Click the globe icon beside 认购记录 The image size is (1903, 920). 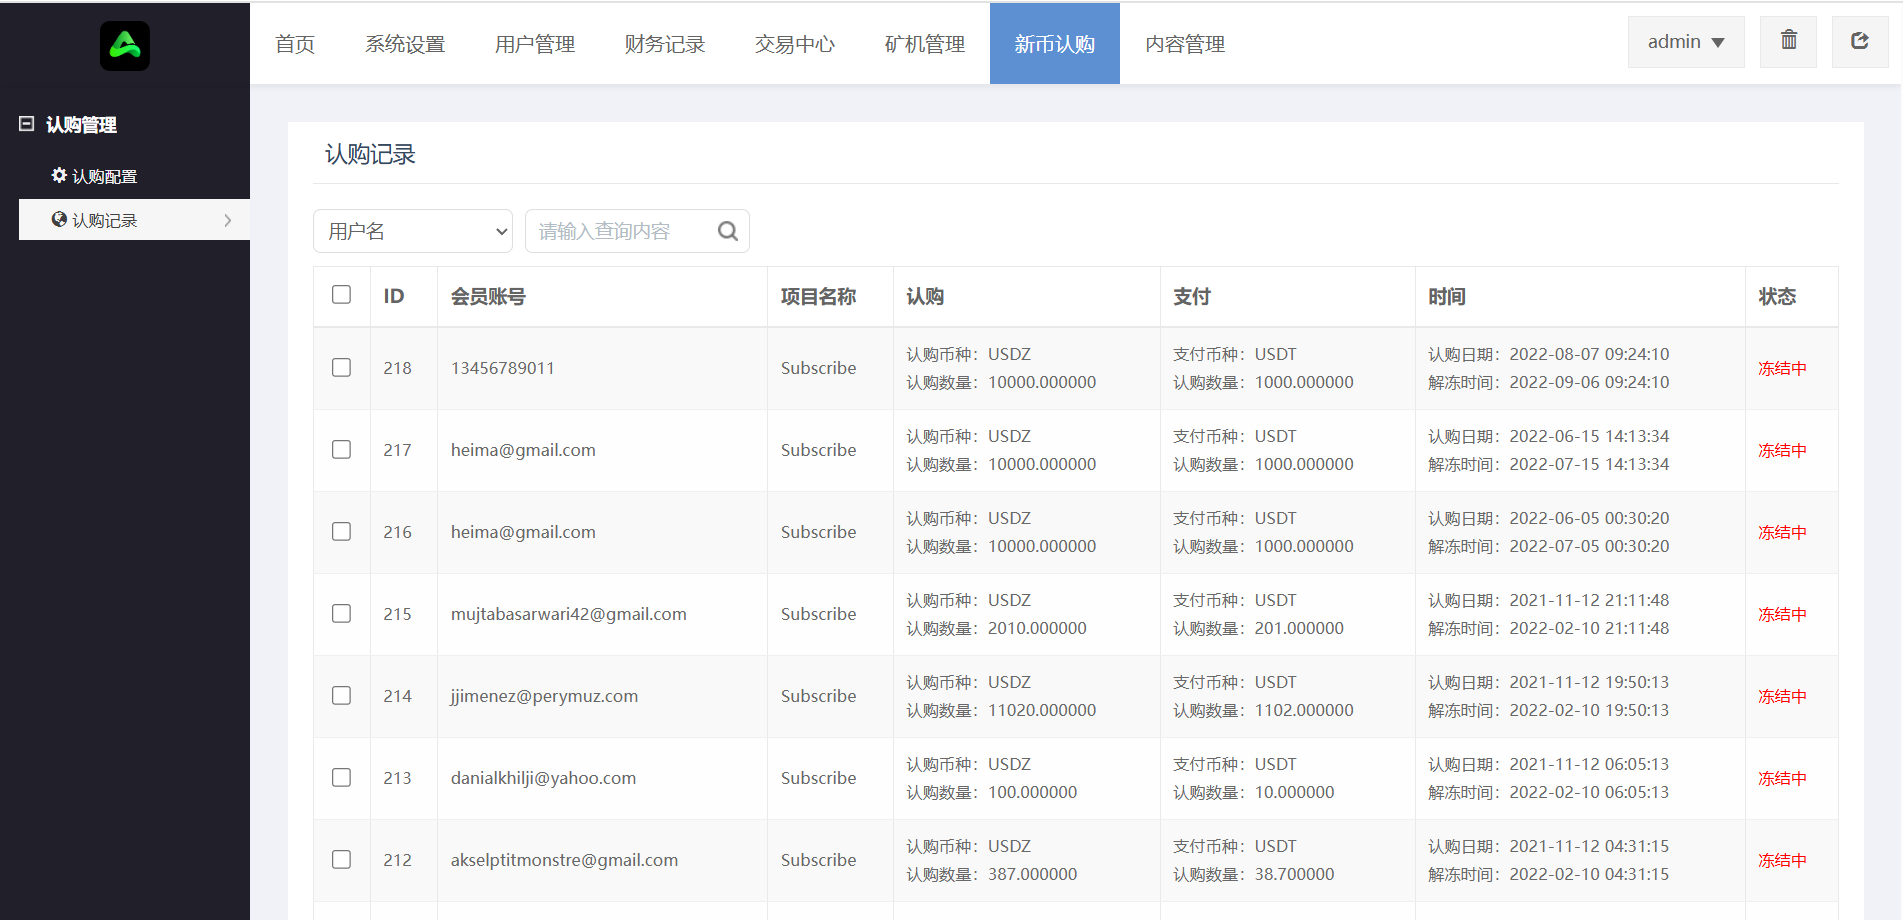59,220
